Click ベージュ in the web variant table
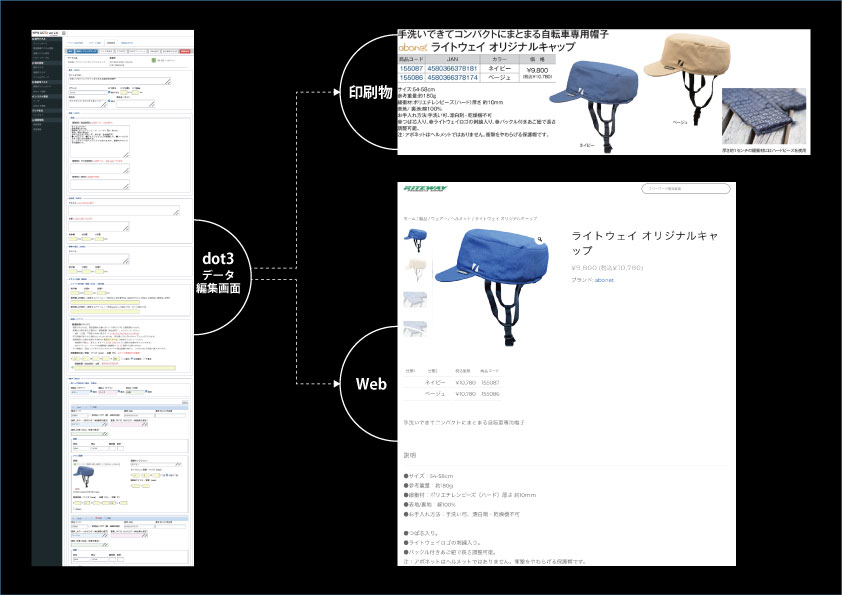Screen dimensions: 842x595 point(435,394)
